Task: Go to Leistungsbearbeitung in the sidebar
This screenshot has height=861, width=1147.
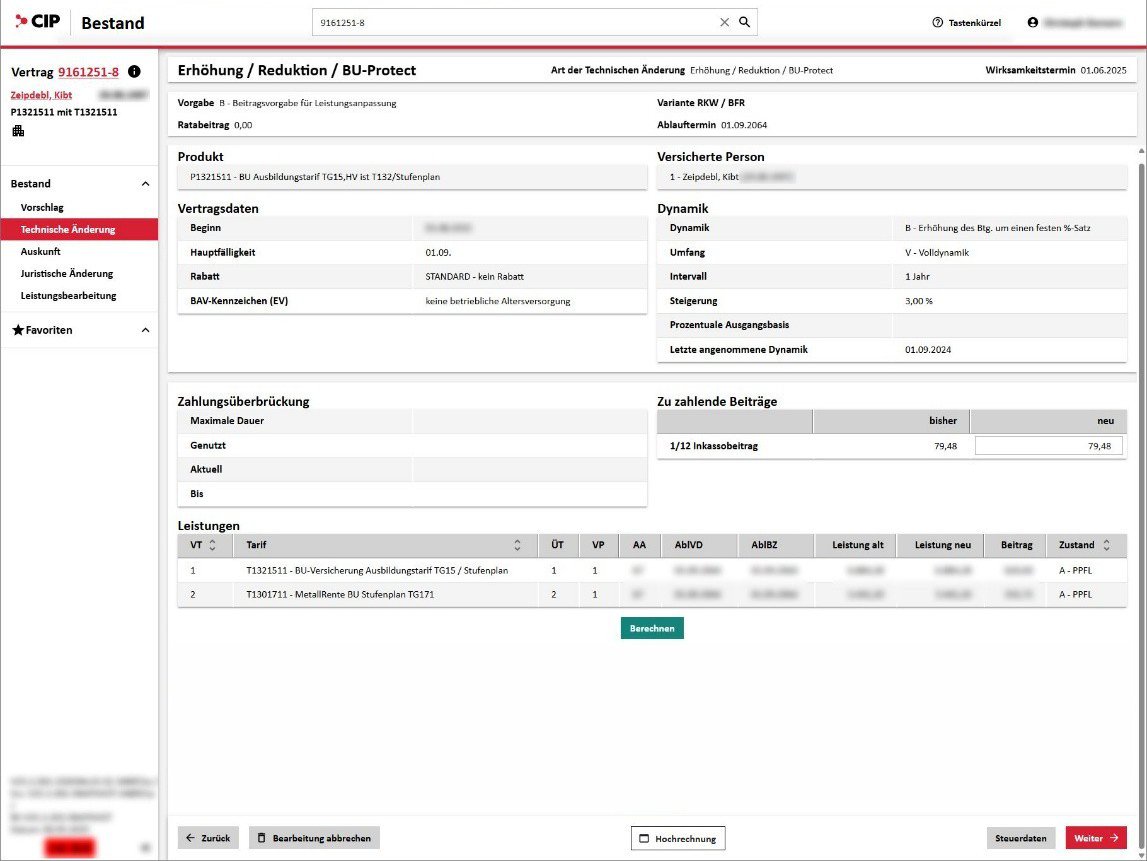Action: click(x=68, y=295)
